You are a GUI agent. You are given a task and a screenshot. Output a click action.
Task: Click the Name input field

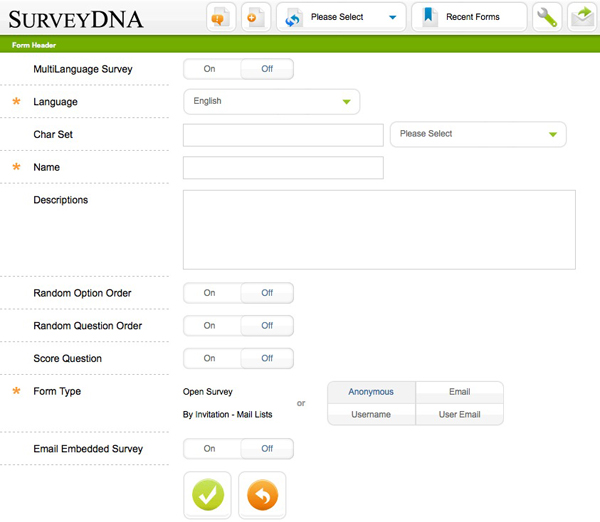click(x=283, y=168)
